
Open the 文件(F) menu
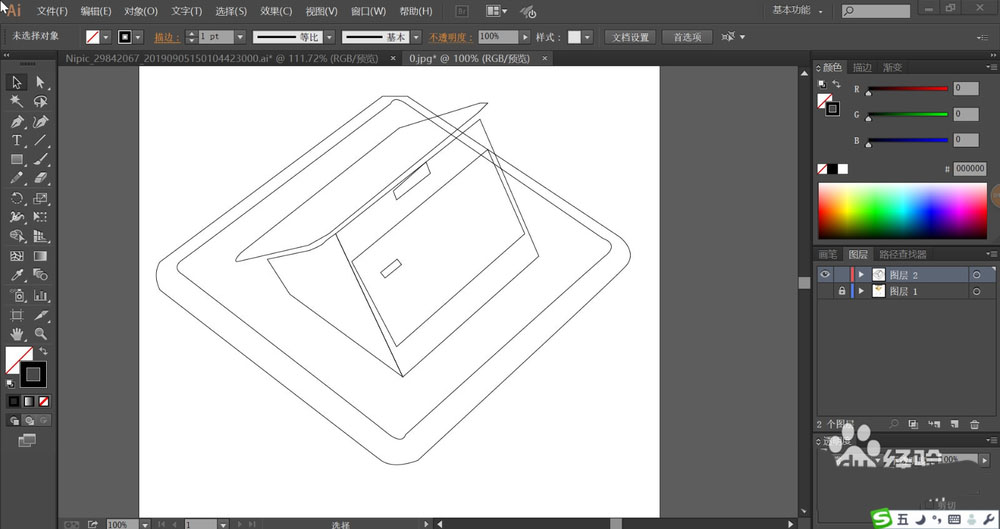point(52,11)
